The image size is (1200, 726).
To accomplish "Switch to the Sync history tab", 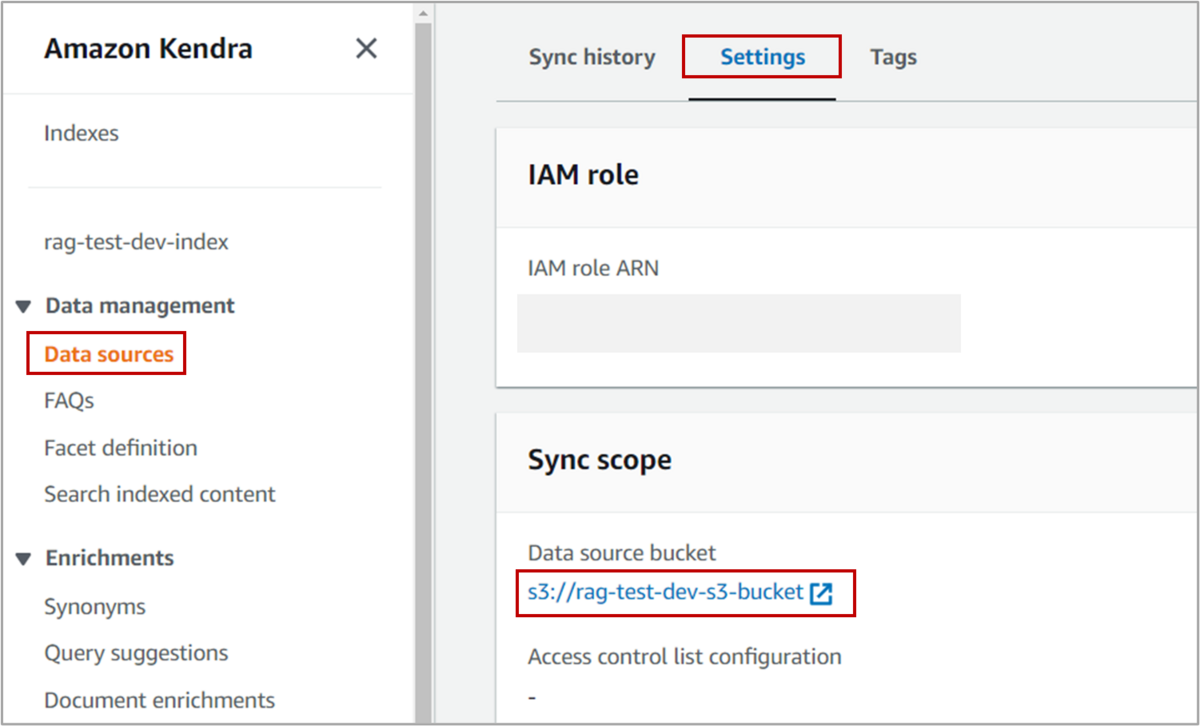I will tap(592, 57).
